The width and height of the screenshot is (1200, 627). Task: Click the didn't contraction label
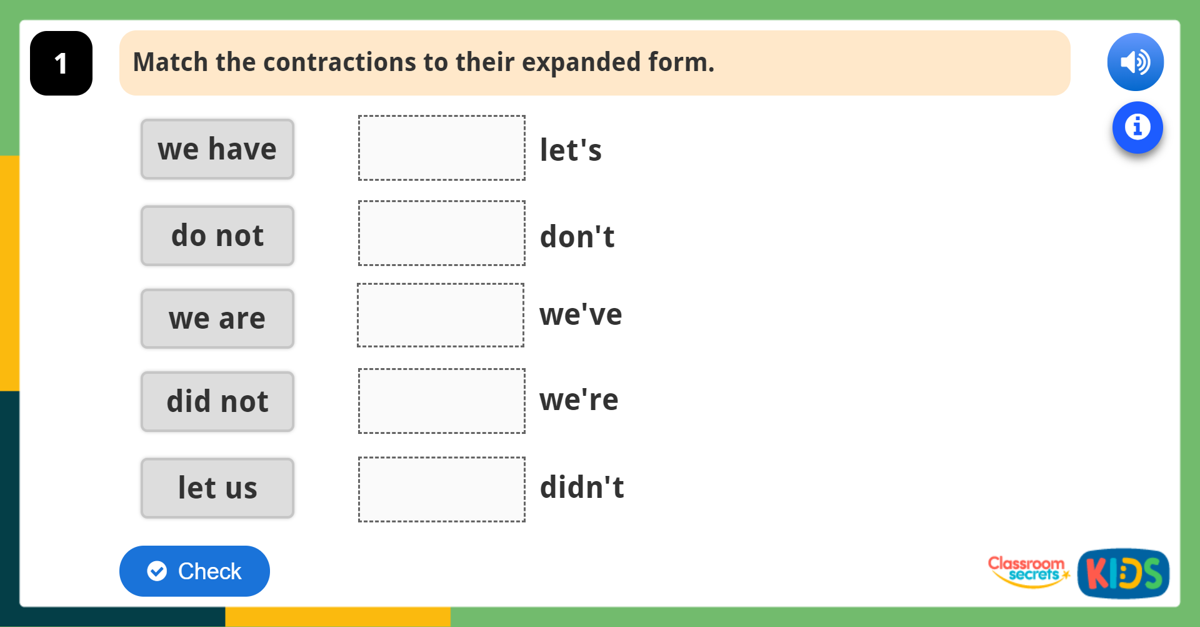point(582,487)
